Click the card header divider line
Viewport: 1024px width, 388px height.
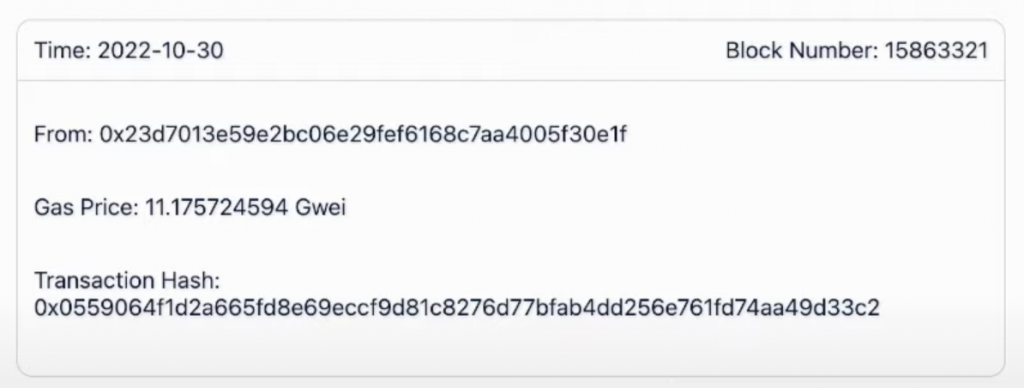tap(511, 81)
